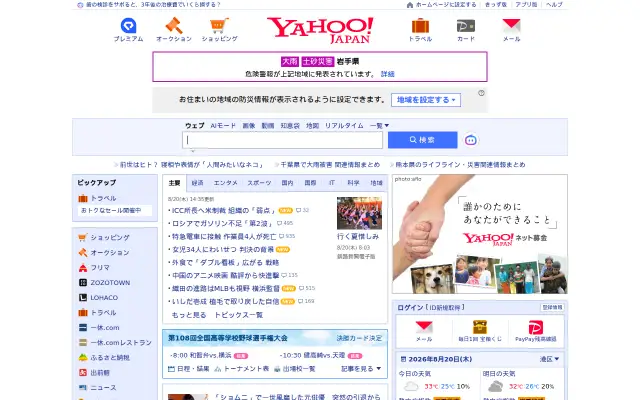Click the Yahoo! JAPAN logo
The width and height of the screenshot is (640, 400).
tap(320, 30)
